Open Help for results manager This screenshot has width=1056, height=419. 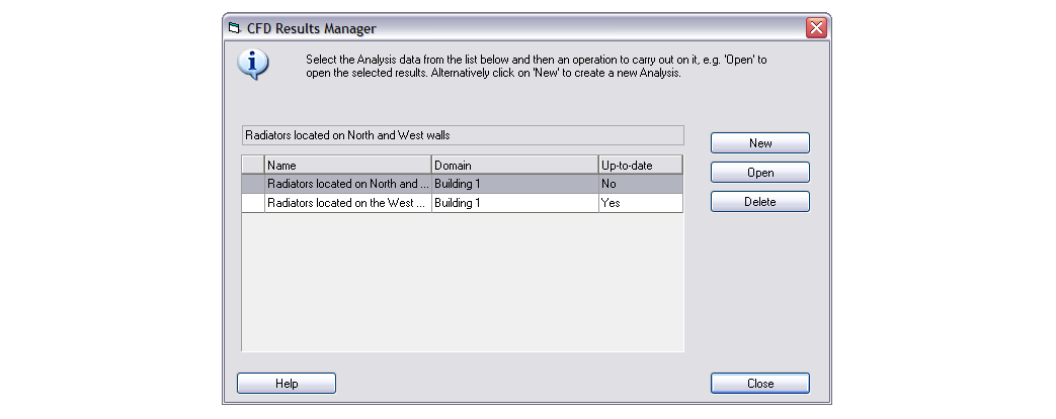(x=286, y=383)
